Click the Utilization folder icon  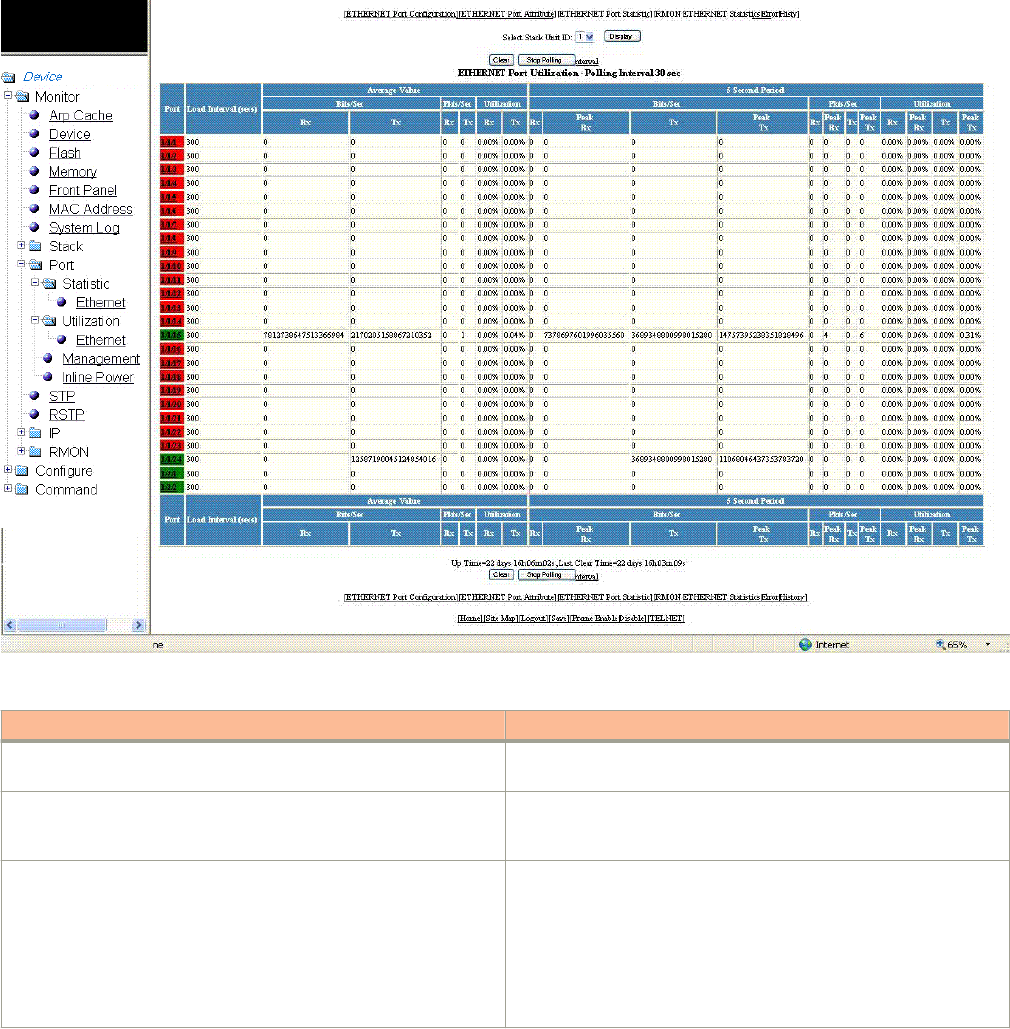[x=49, y=321]
